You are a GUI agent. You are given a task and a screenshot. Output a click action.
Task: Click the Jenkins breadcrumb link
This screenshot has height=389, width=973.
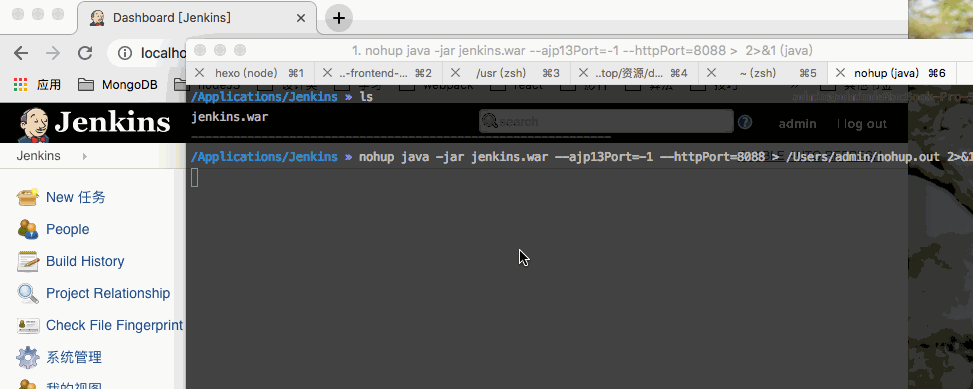38,156
